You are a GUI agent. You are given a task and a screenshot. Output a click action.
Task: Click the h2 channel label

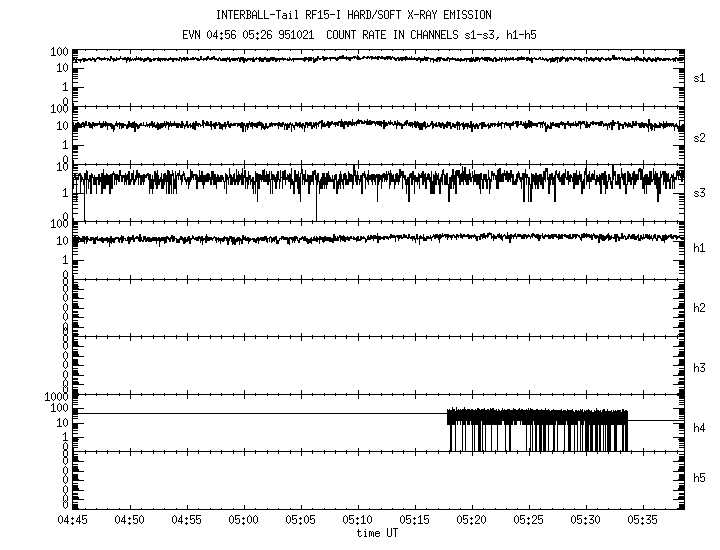pyautogui.click(x=700, y=308)
